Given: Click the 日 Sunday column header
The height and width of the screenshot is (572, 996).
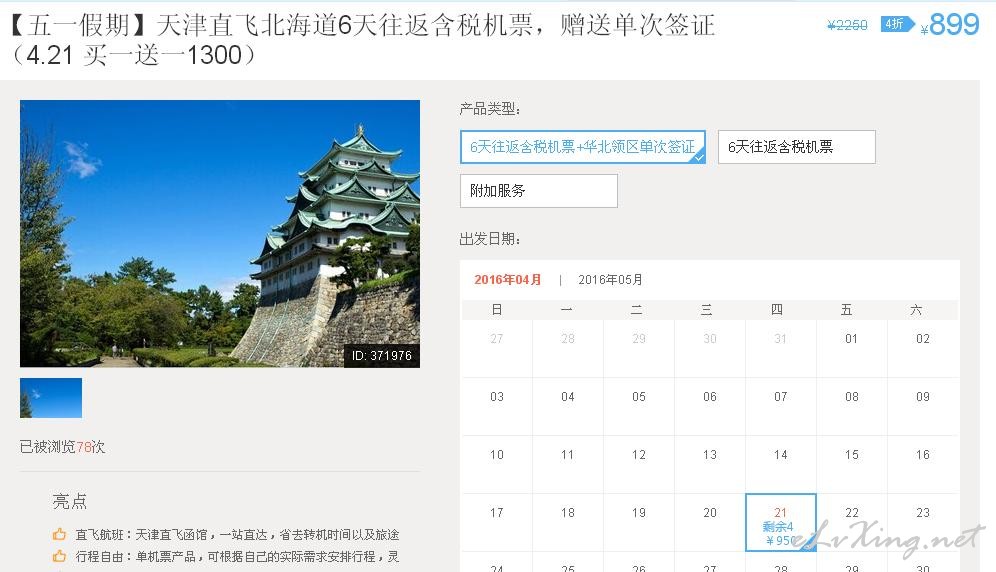Looking at the screenshot, I should [497, 310].
